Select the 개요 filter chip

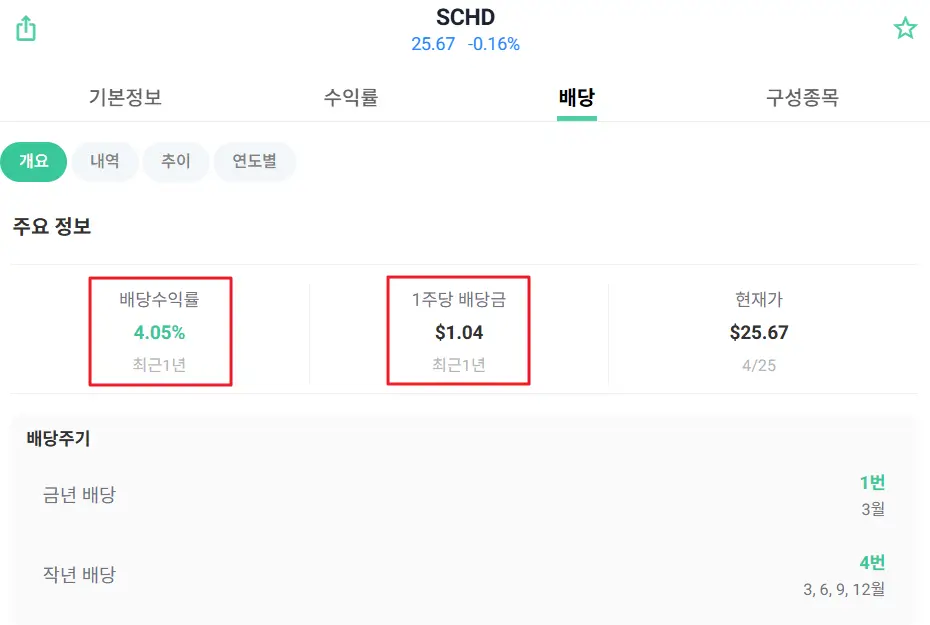[34, 161]
